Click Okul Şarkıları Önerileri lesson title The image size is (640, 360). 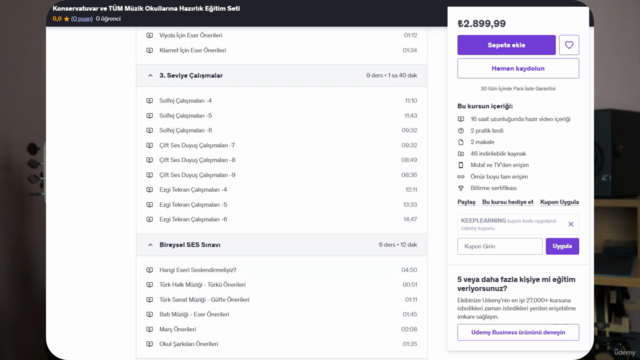pos(189,344)
